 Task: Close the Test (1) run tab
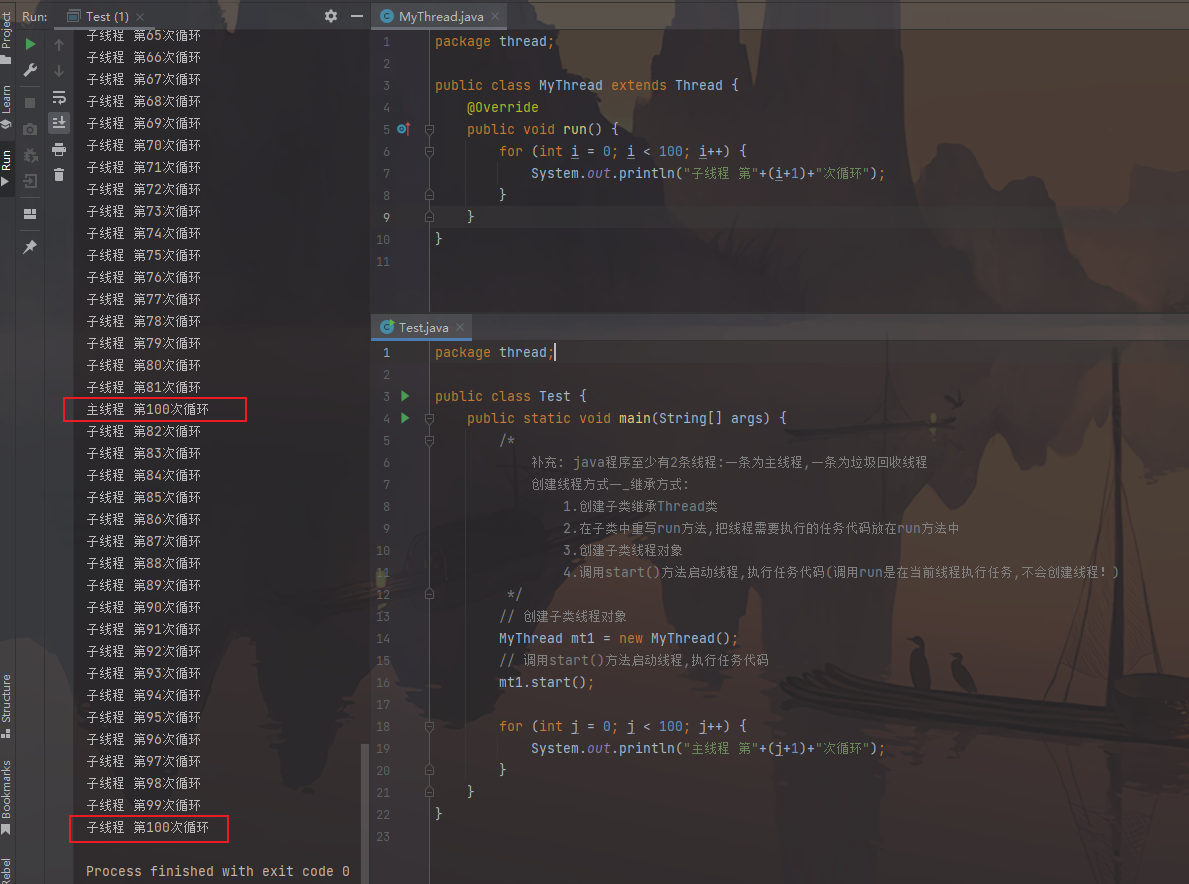pos(141,16)
